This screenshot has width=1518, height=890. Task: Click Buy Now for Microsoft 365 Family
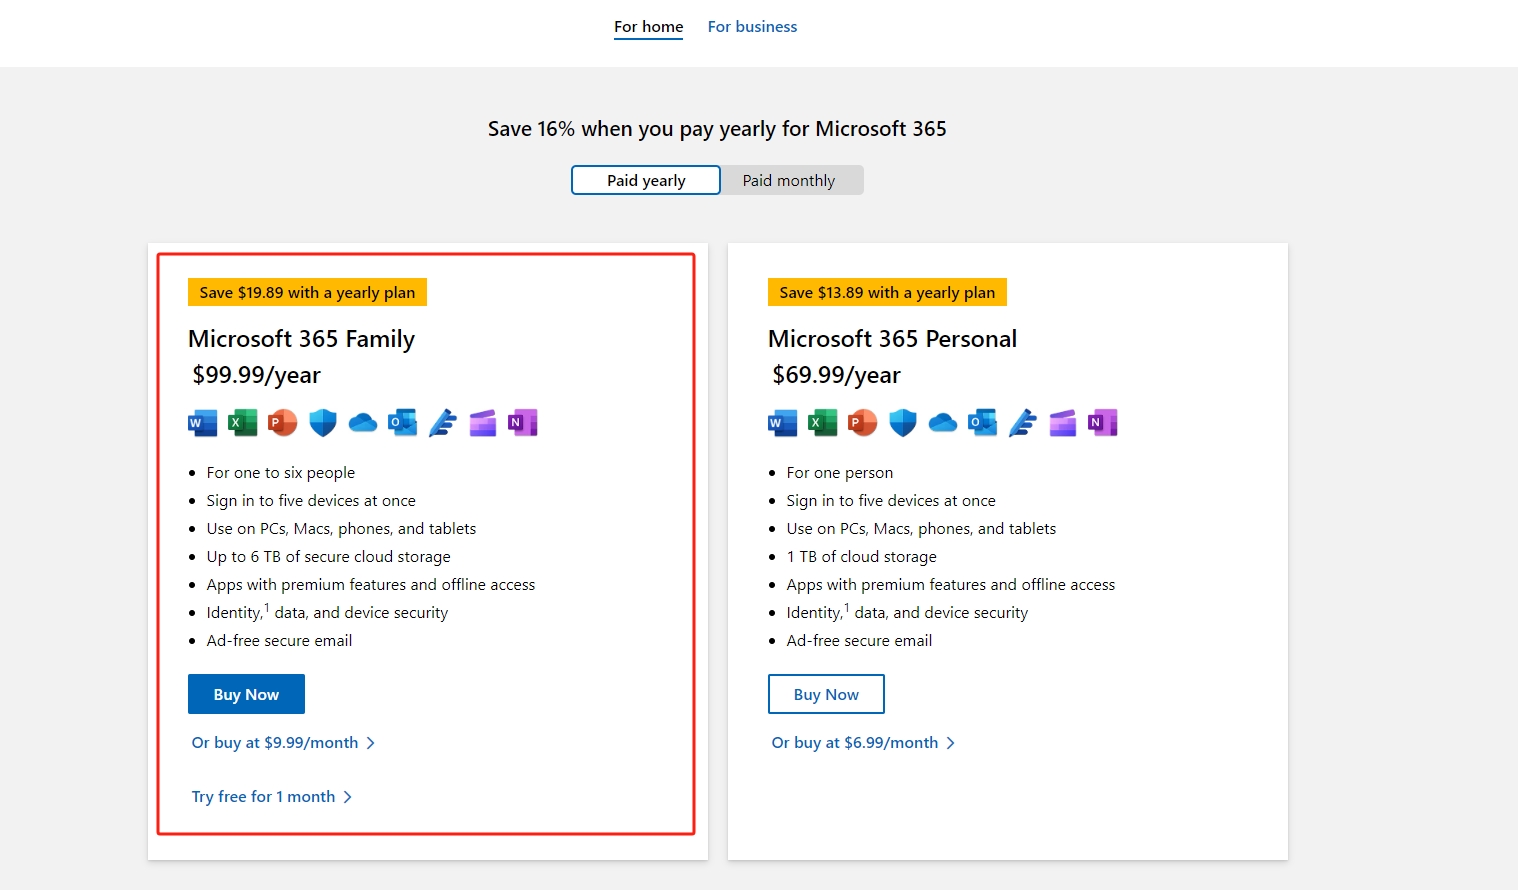(x=246, y=693)
